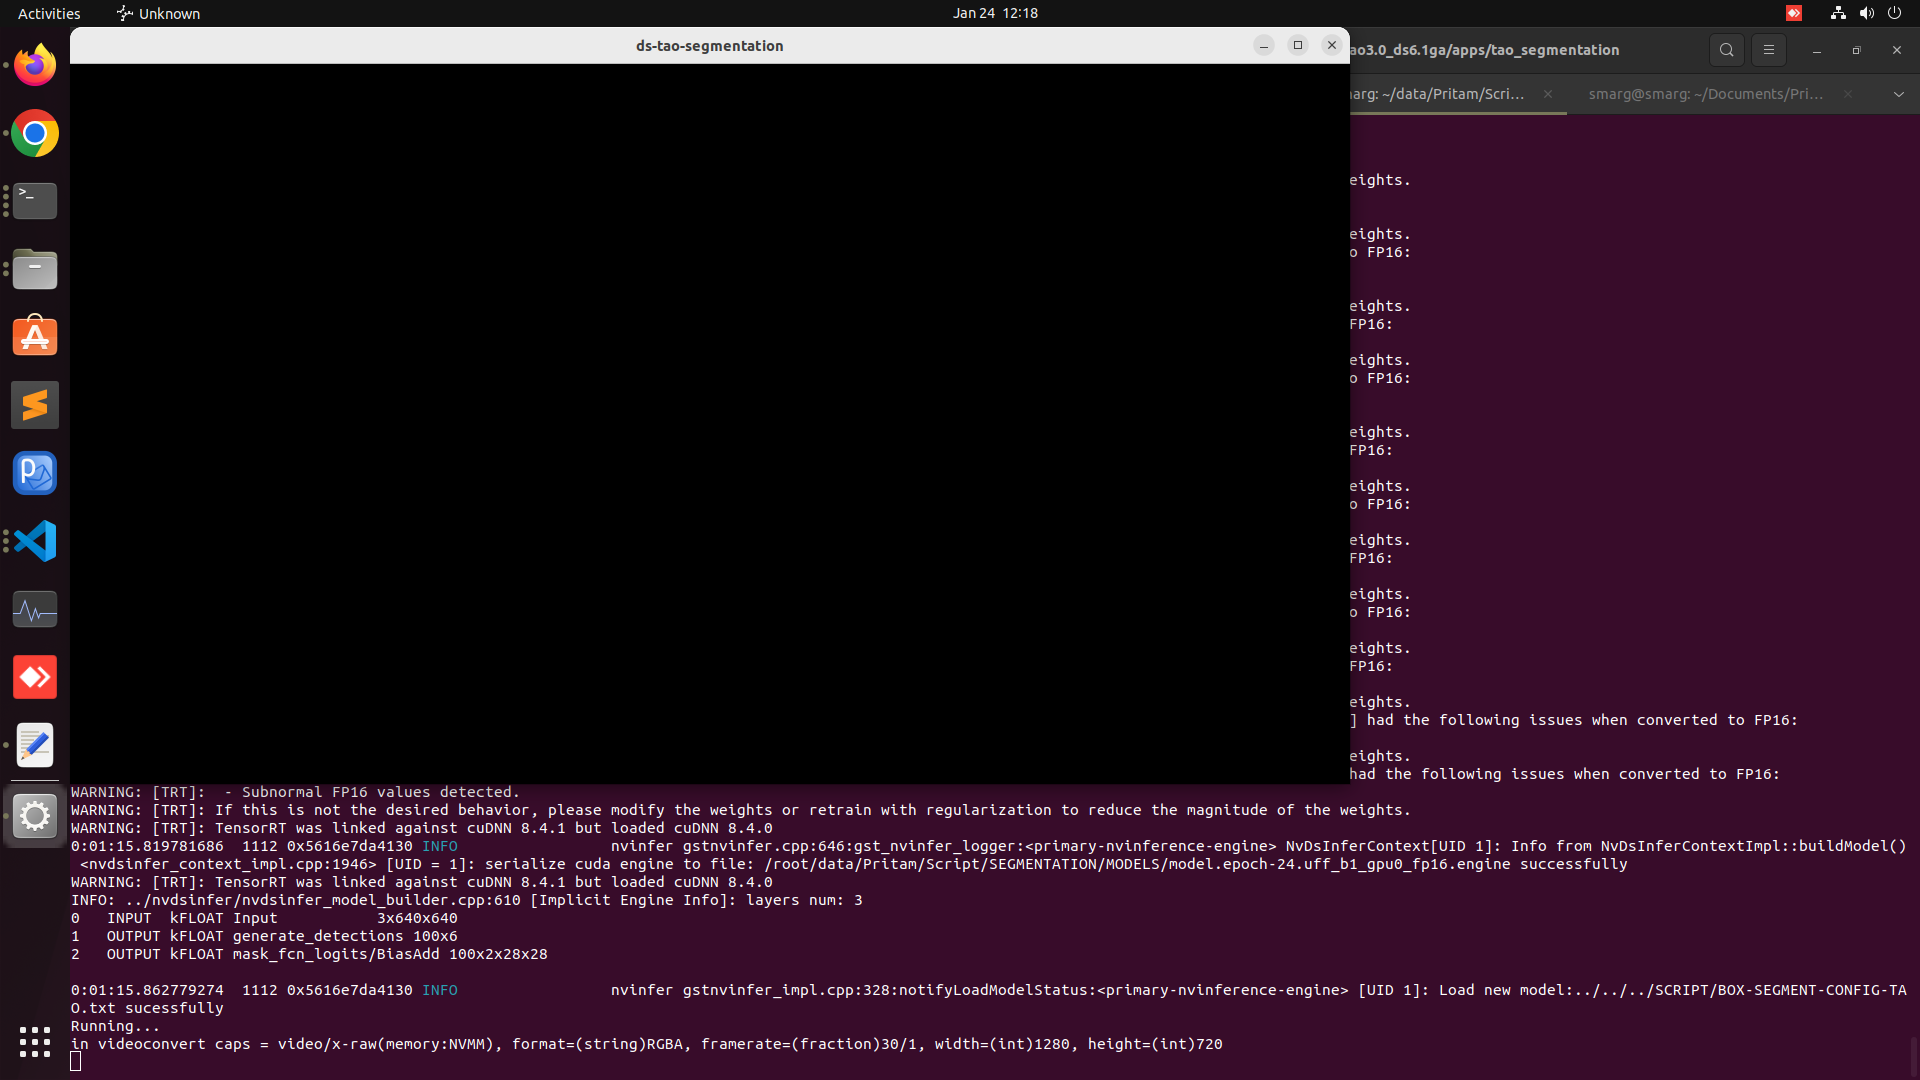Toggle the volume indicator in the top bar
This screenshot has height=1080, width=1920.
tap(1866, 13)
